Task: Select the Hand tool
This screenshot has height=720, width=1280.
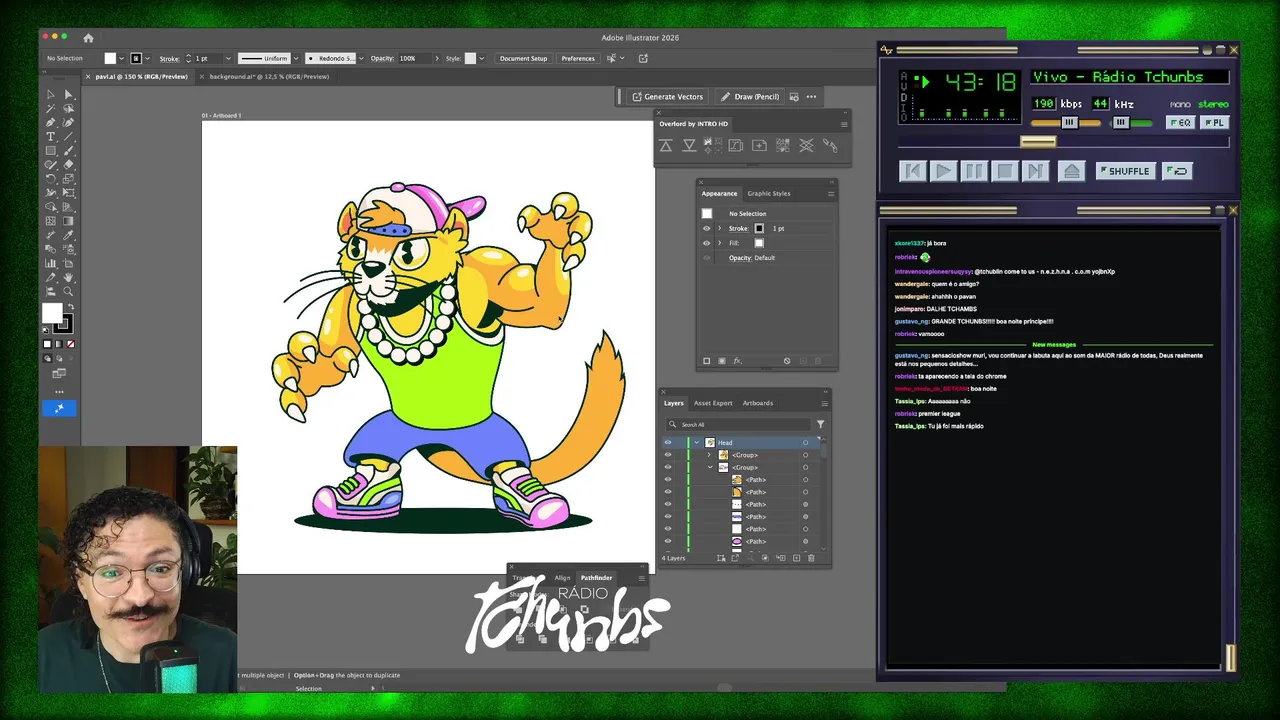Action: tap(68, 277)
